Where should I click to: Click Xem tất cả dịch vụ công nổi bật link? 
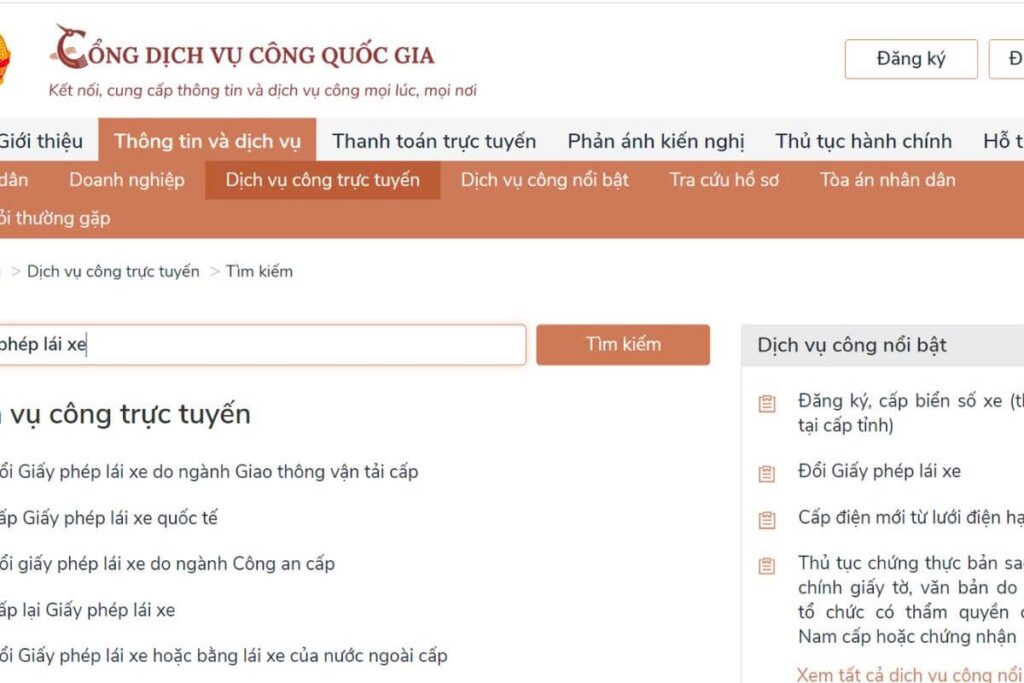pyautogui.click(x=908, y=674)
